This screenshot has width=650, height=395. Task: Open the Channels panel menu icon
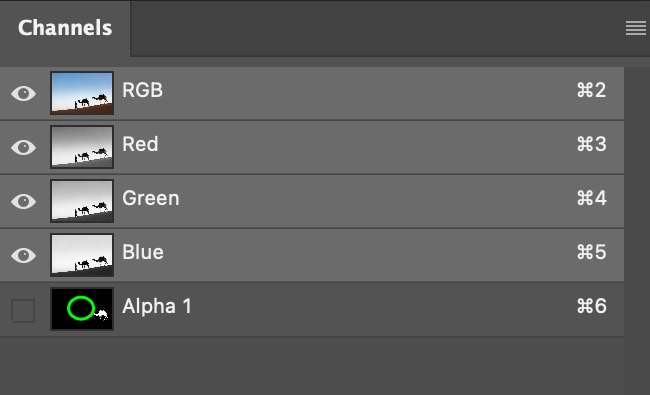[635, 28]
